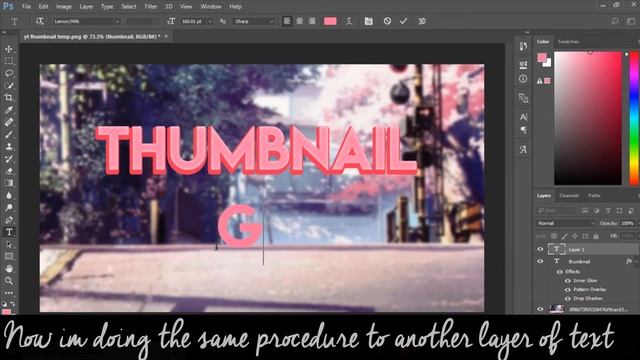Toggle Inner Glow effect visibility

pyautogui.click(x=567, y=281)
